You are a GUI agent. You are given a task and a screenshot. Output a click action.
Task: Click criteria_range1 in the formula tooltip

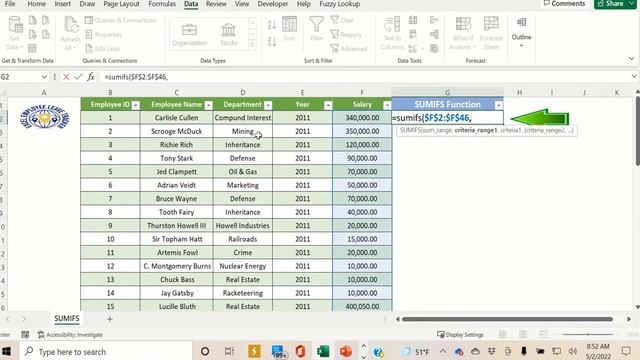(x=476, y=130)
